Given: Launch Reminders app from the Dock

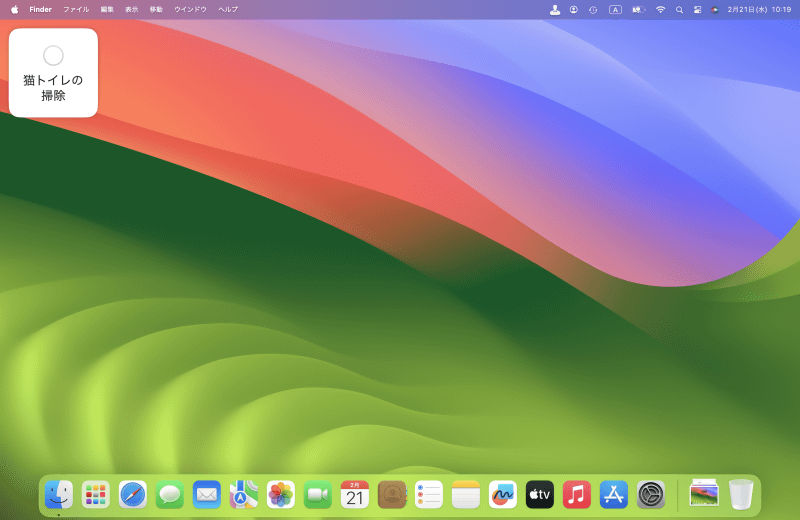Looking at the screenshot, I should point(429,494).
